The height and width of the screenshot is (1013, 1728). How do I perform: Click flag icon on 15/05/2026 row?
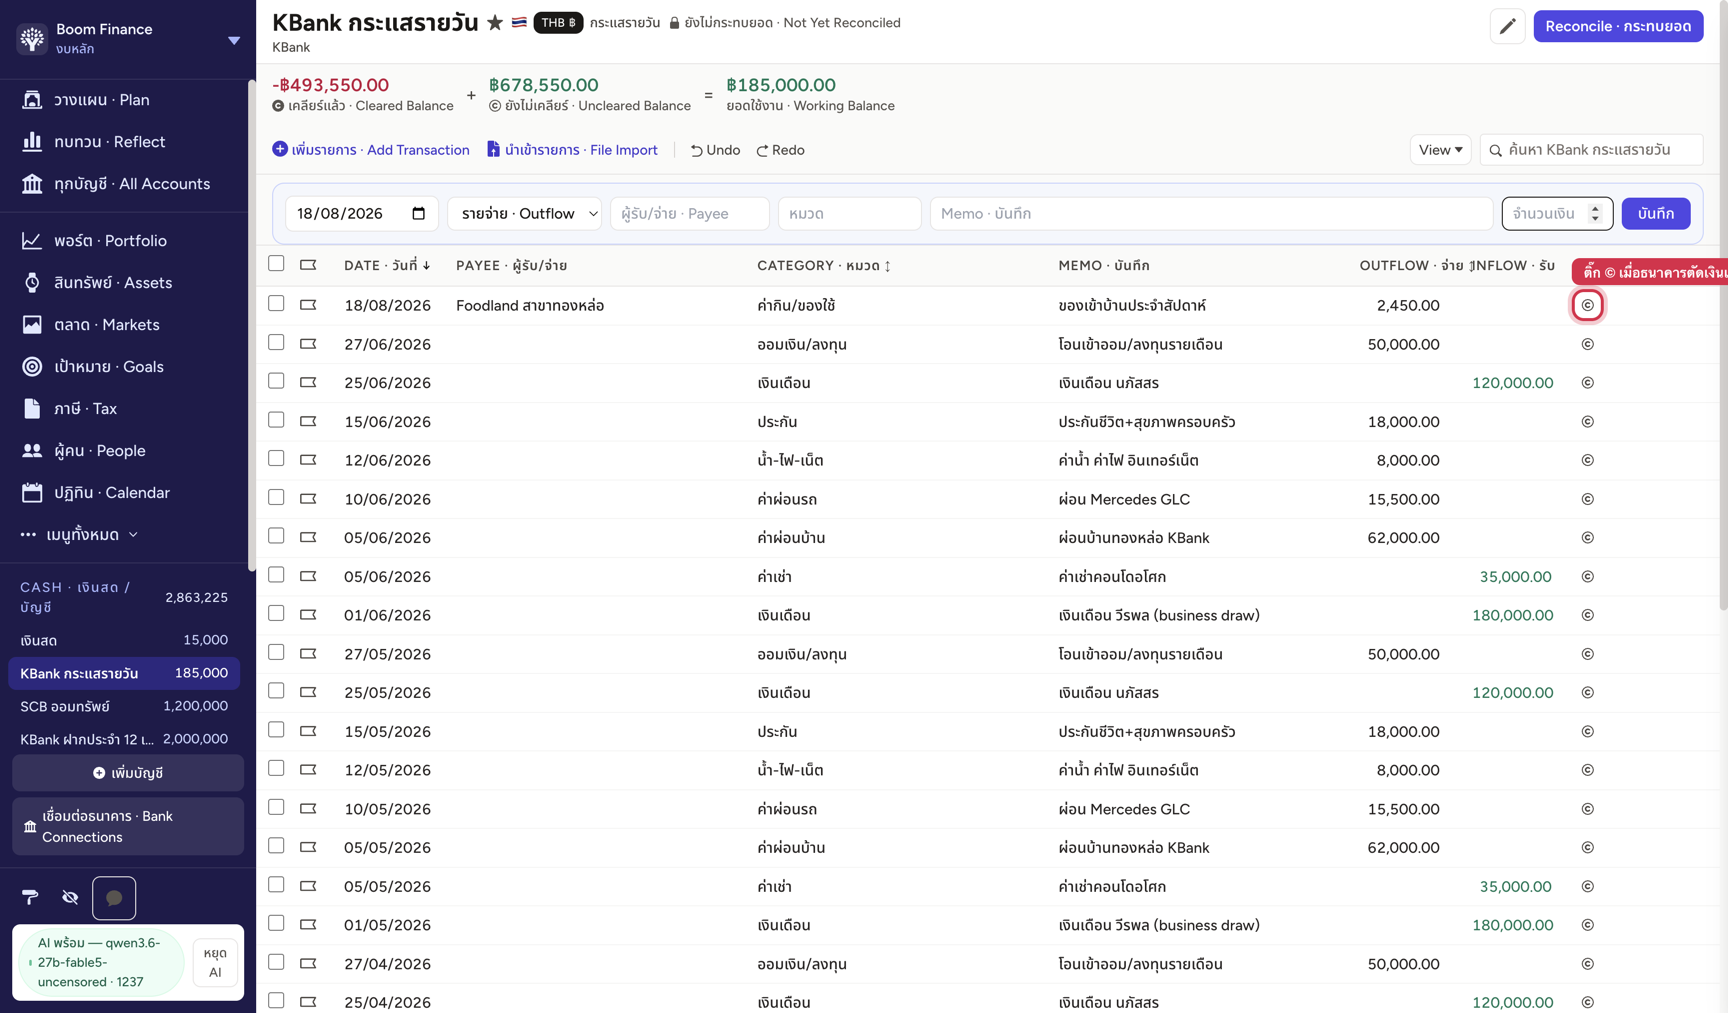pos(308,731)
